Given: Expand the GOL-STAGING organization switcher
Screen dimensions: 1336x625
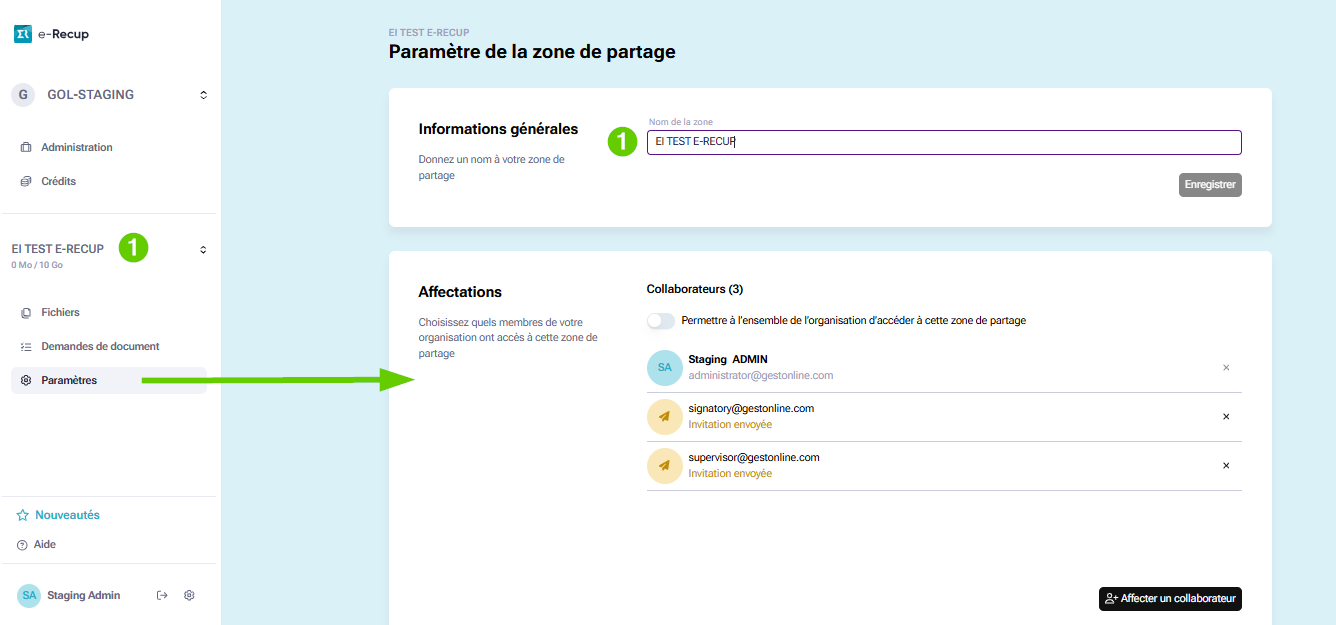Looking at the screenshot, I should (203, 95).
